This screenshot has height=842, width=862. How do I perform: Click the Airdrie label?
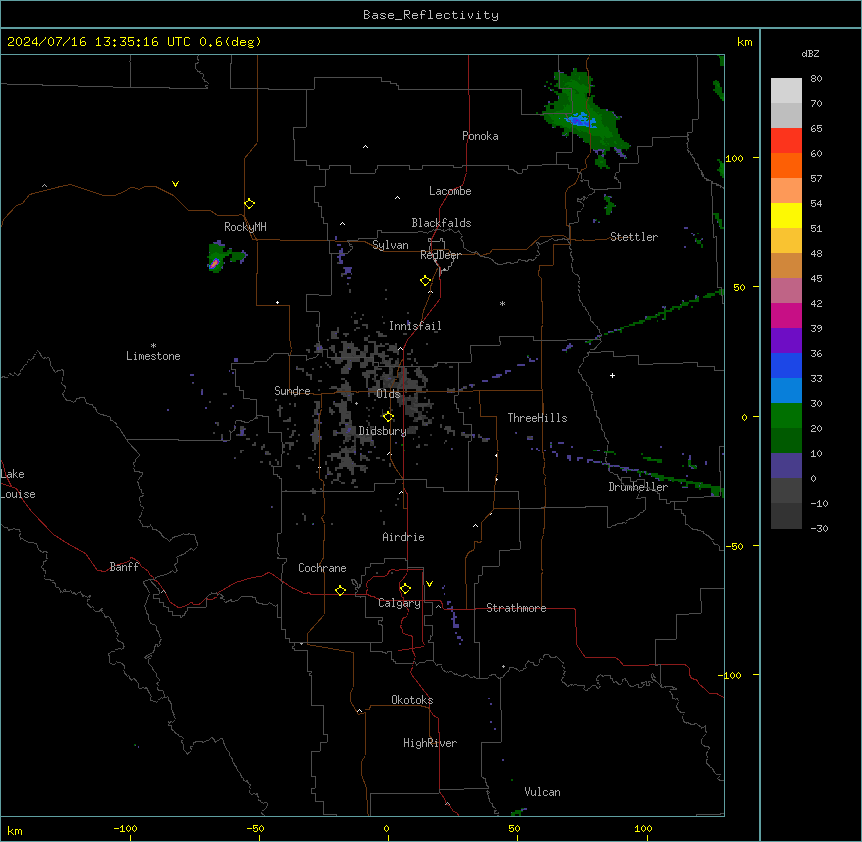coord(404,537)
